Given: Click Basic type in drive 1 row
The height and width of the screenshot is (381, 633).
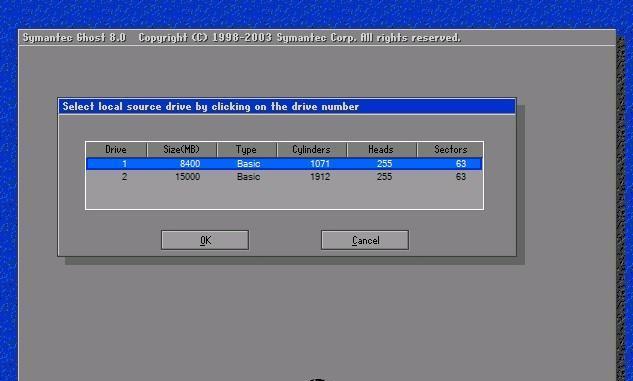Looking at the screenshot, I should tap(249, 164).
